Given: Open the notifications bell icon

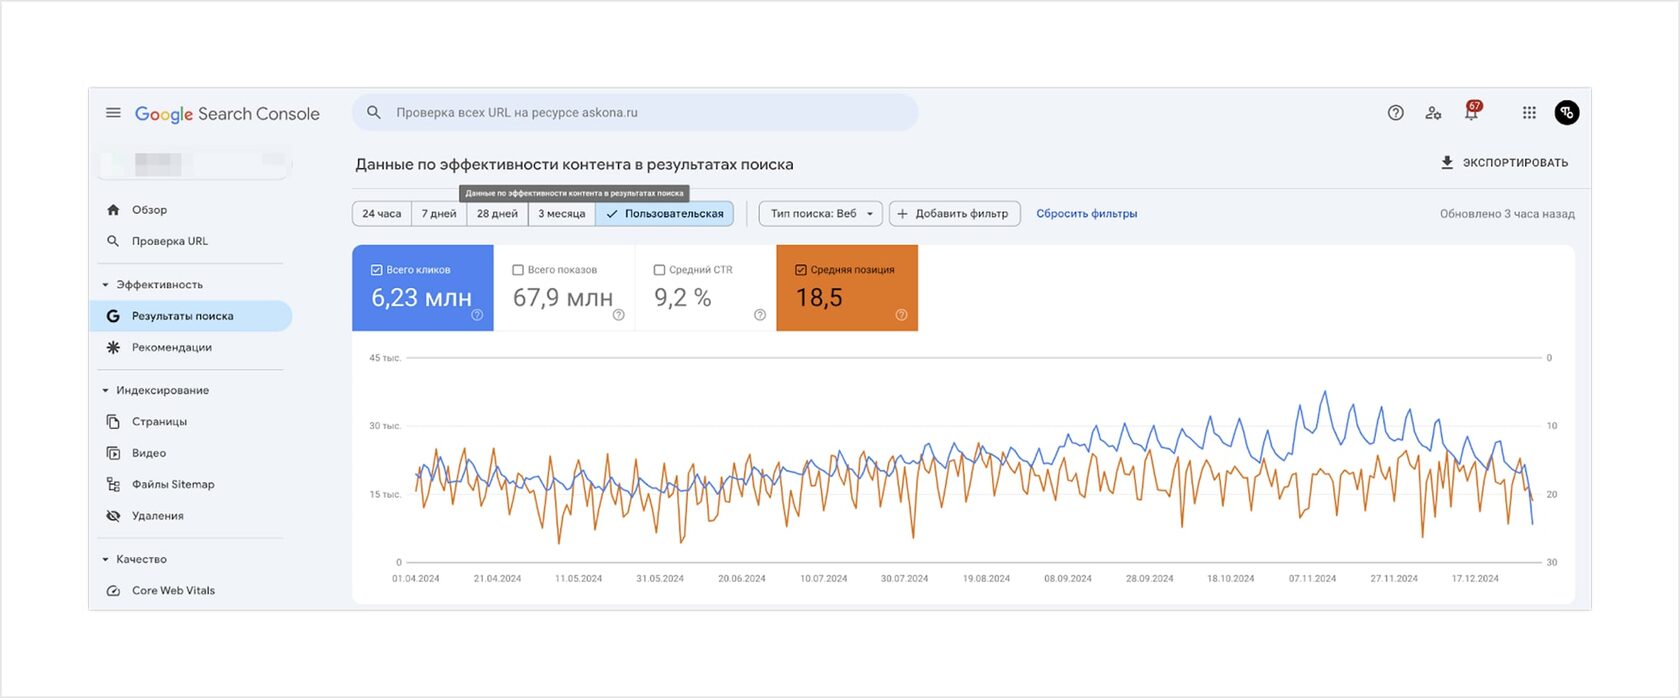Looking at the screenshot, I should pyautogui.click(x=1471, y=113).
